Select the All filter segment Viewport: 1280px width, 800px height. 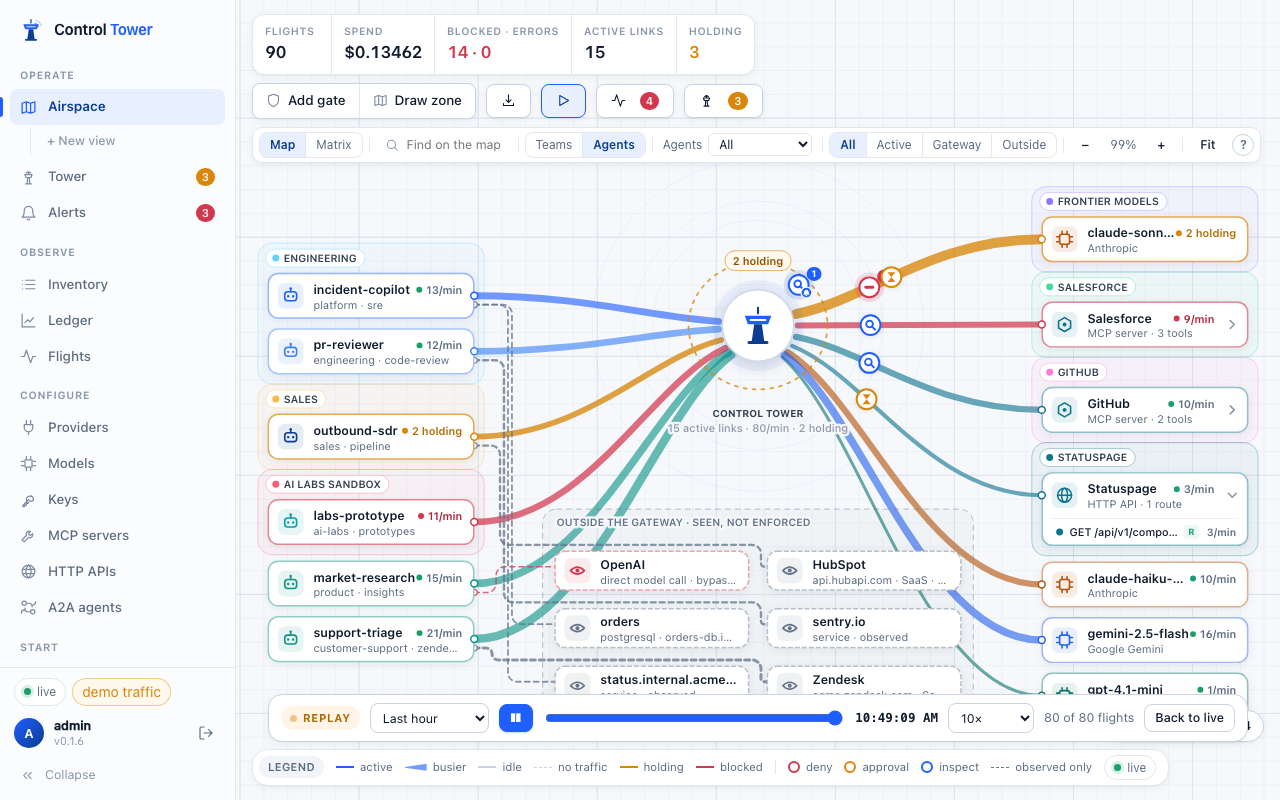(x=848, y=145)
